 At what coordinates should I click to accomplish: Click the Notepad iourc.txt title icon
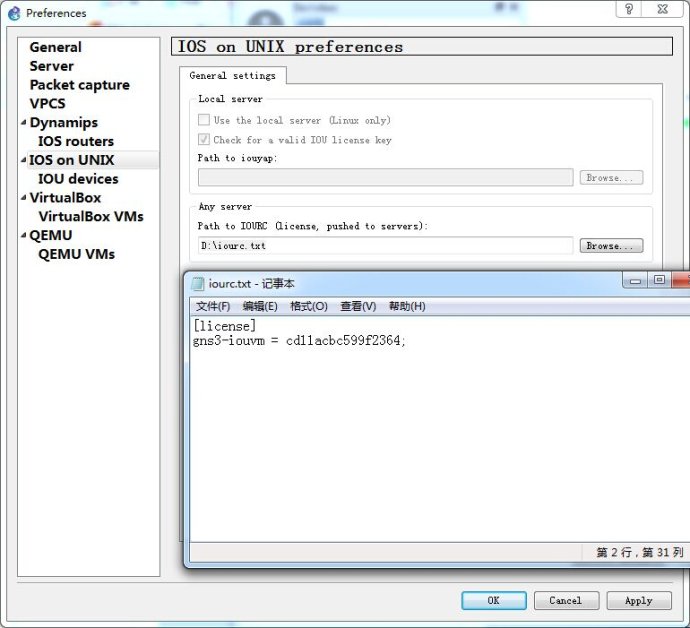pos(198,284)
